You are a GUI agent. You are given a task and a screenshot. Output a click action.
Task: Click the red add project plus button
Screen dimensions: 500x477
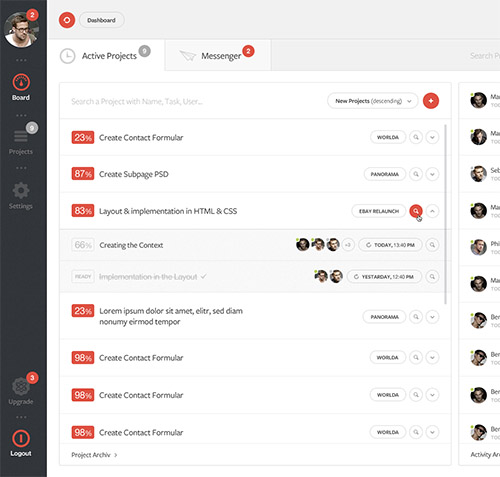(x=431, y=101)
